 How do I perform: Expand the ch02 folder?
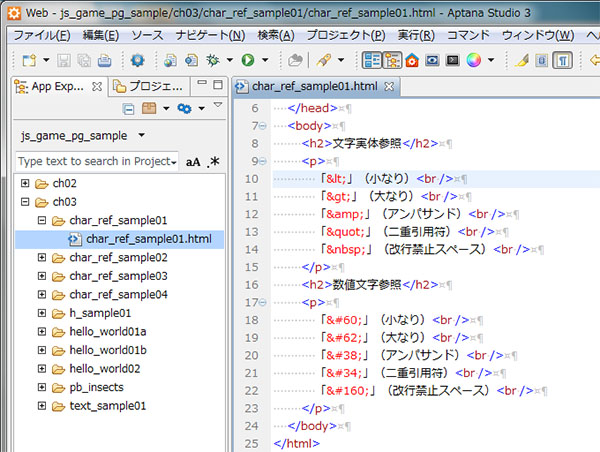point(25,183)
